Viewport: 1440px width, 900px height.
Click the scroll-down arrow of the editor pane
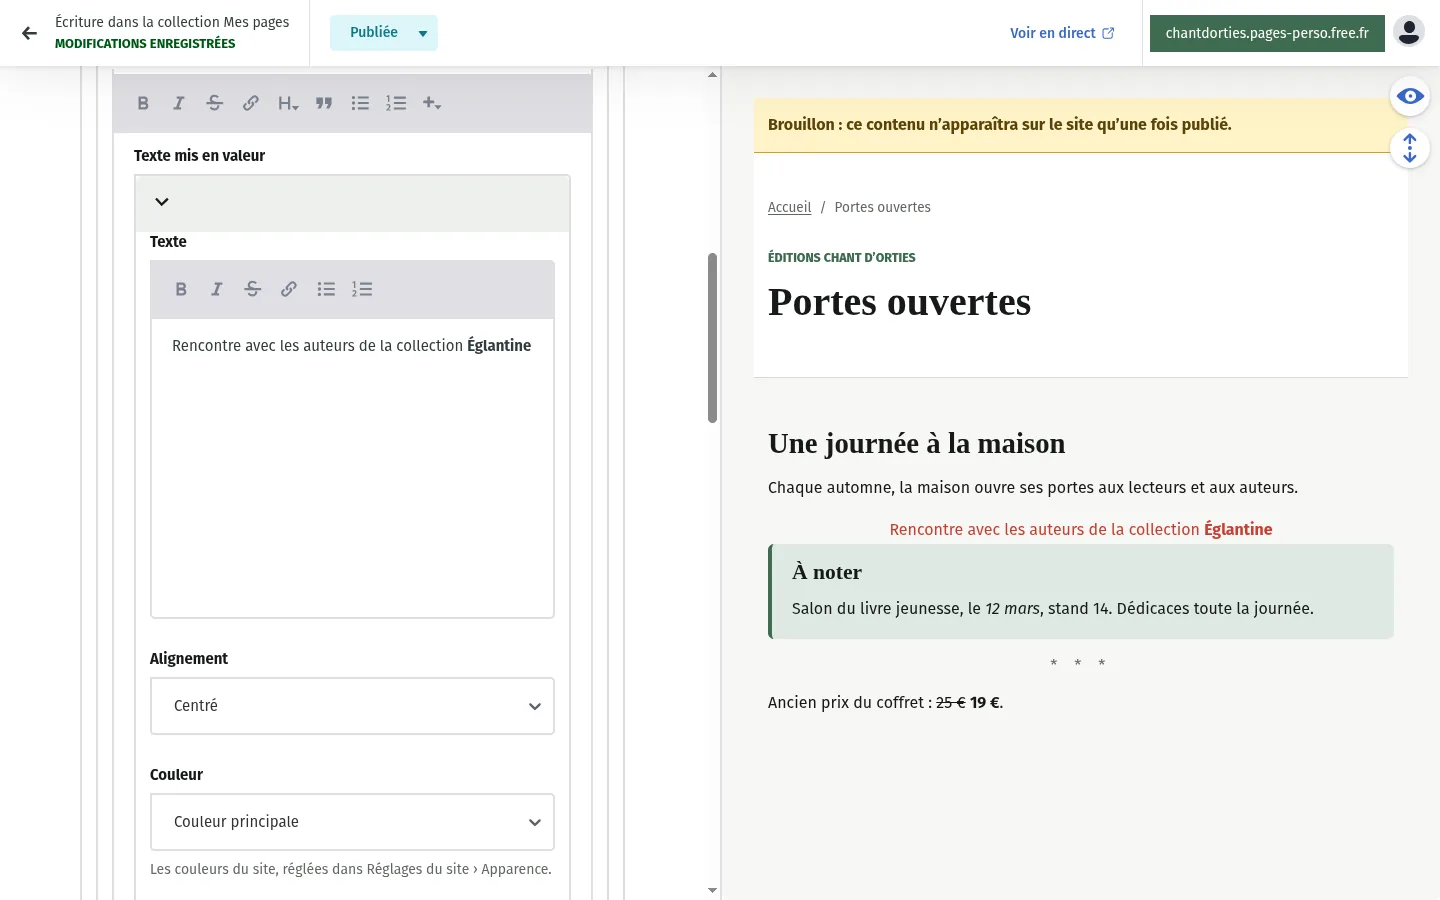[712, 890]
